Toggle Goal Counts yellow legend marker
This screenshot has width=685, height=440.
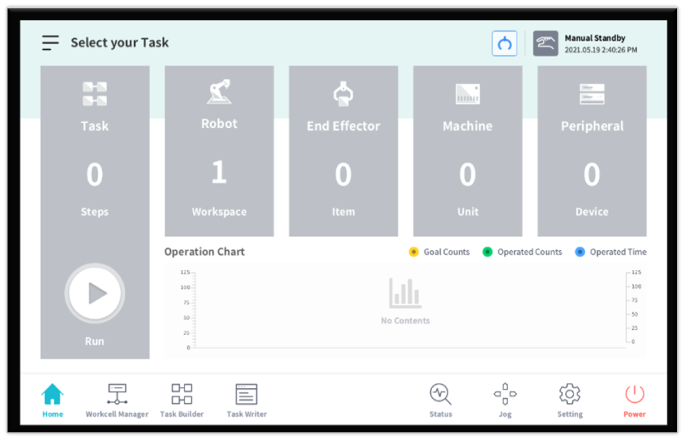(414, 252)
